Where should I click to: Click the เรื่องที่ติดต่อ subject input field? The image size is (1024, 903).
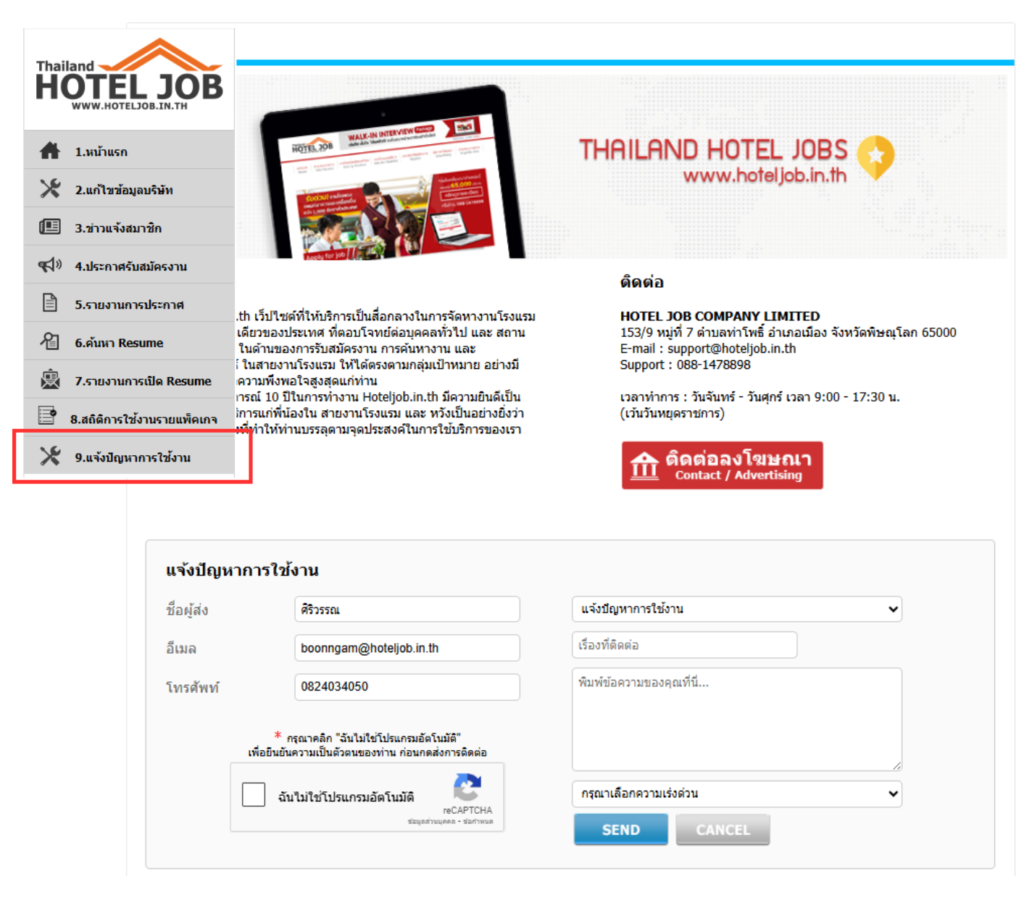684,644
